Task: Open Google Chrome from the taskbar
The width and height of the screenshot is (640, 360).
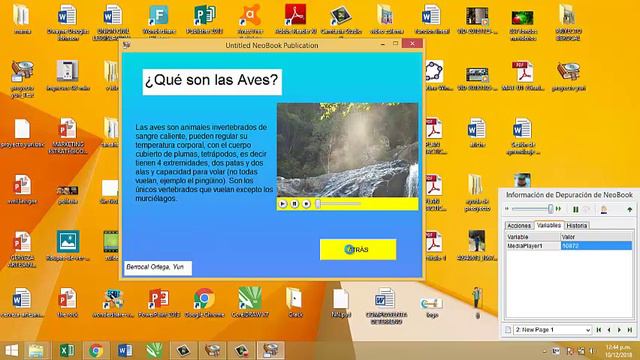Action: pyautogui.click(x=96, y=351)
